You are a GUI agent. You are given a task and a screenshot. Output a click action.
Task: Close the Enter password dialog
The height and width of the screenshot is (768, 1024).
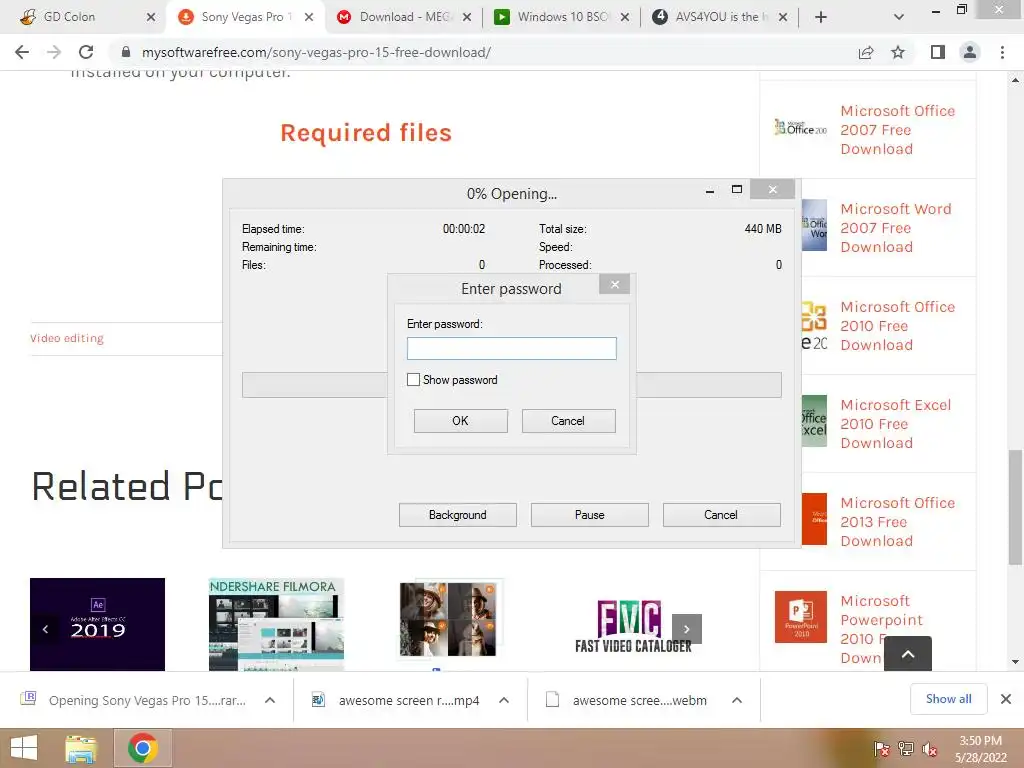[x=615, y=284]
